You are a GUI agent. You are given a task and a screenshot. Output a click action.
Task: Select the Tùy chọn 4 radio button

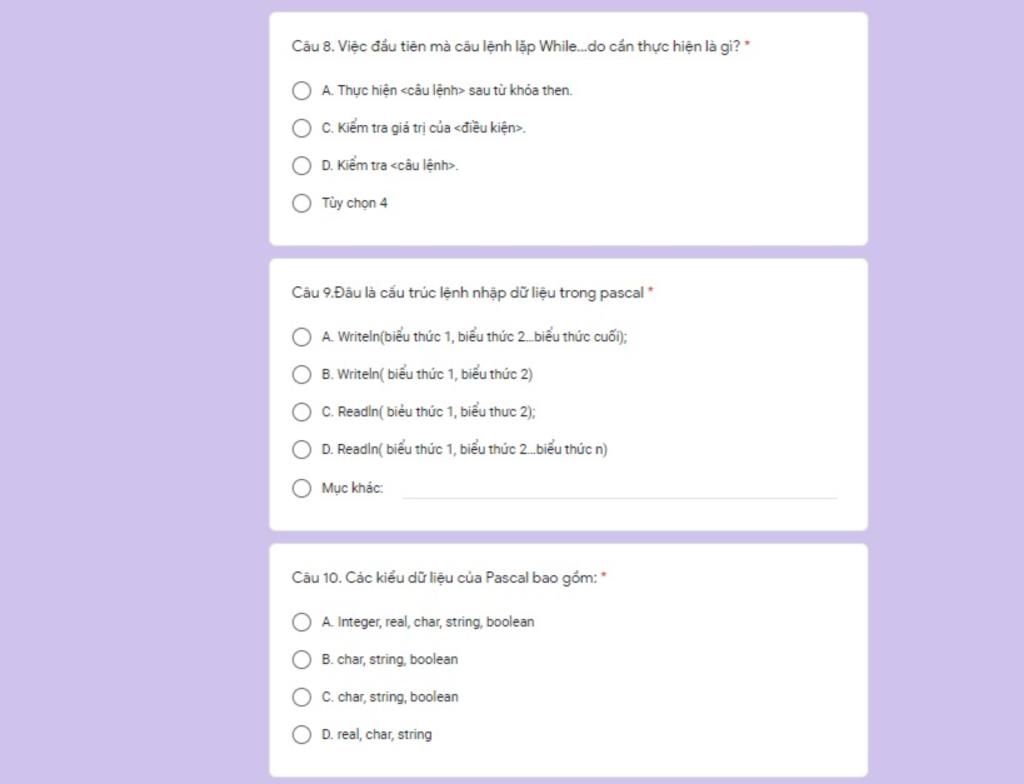click(x=301, y=203)
